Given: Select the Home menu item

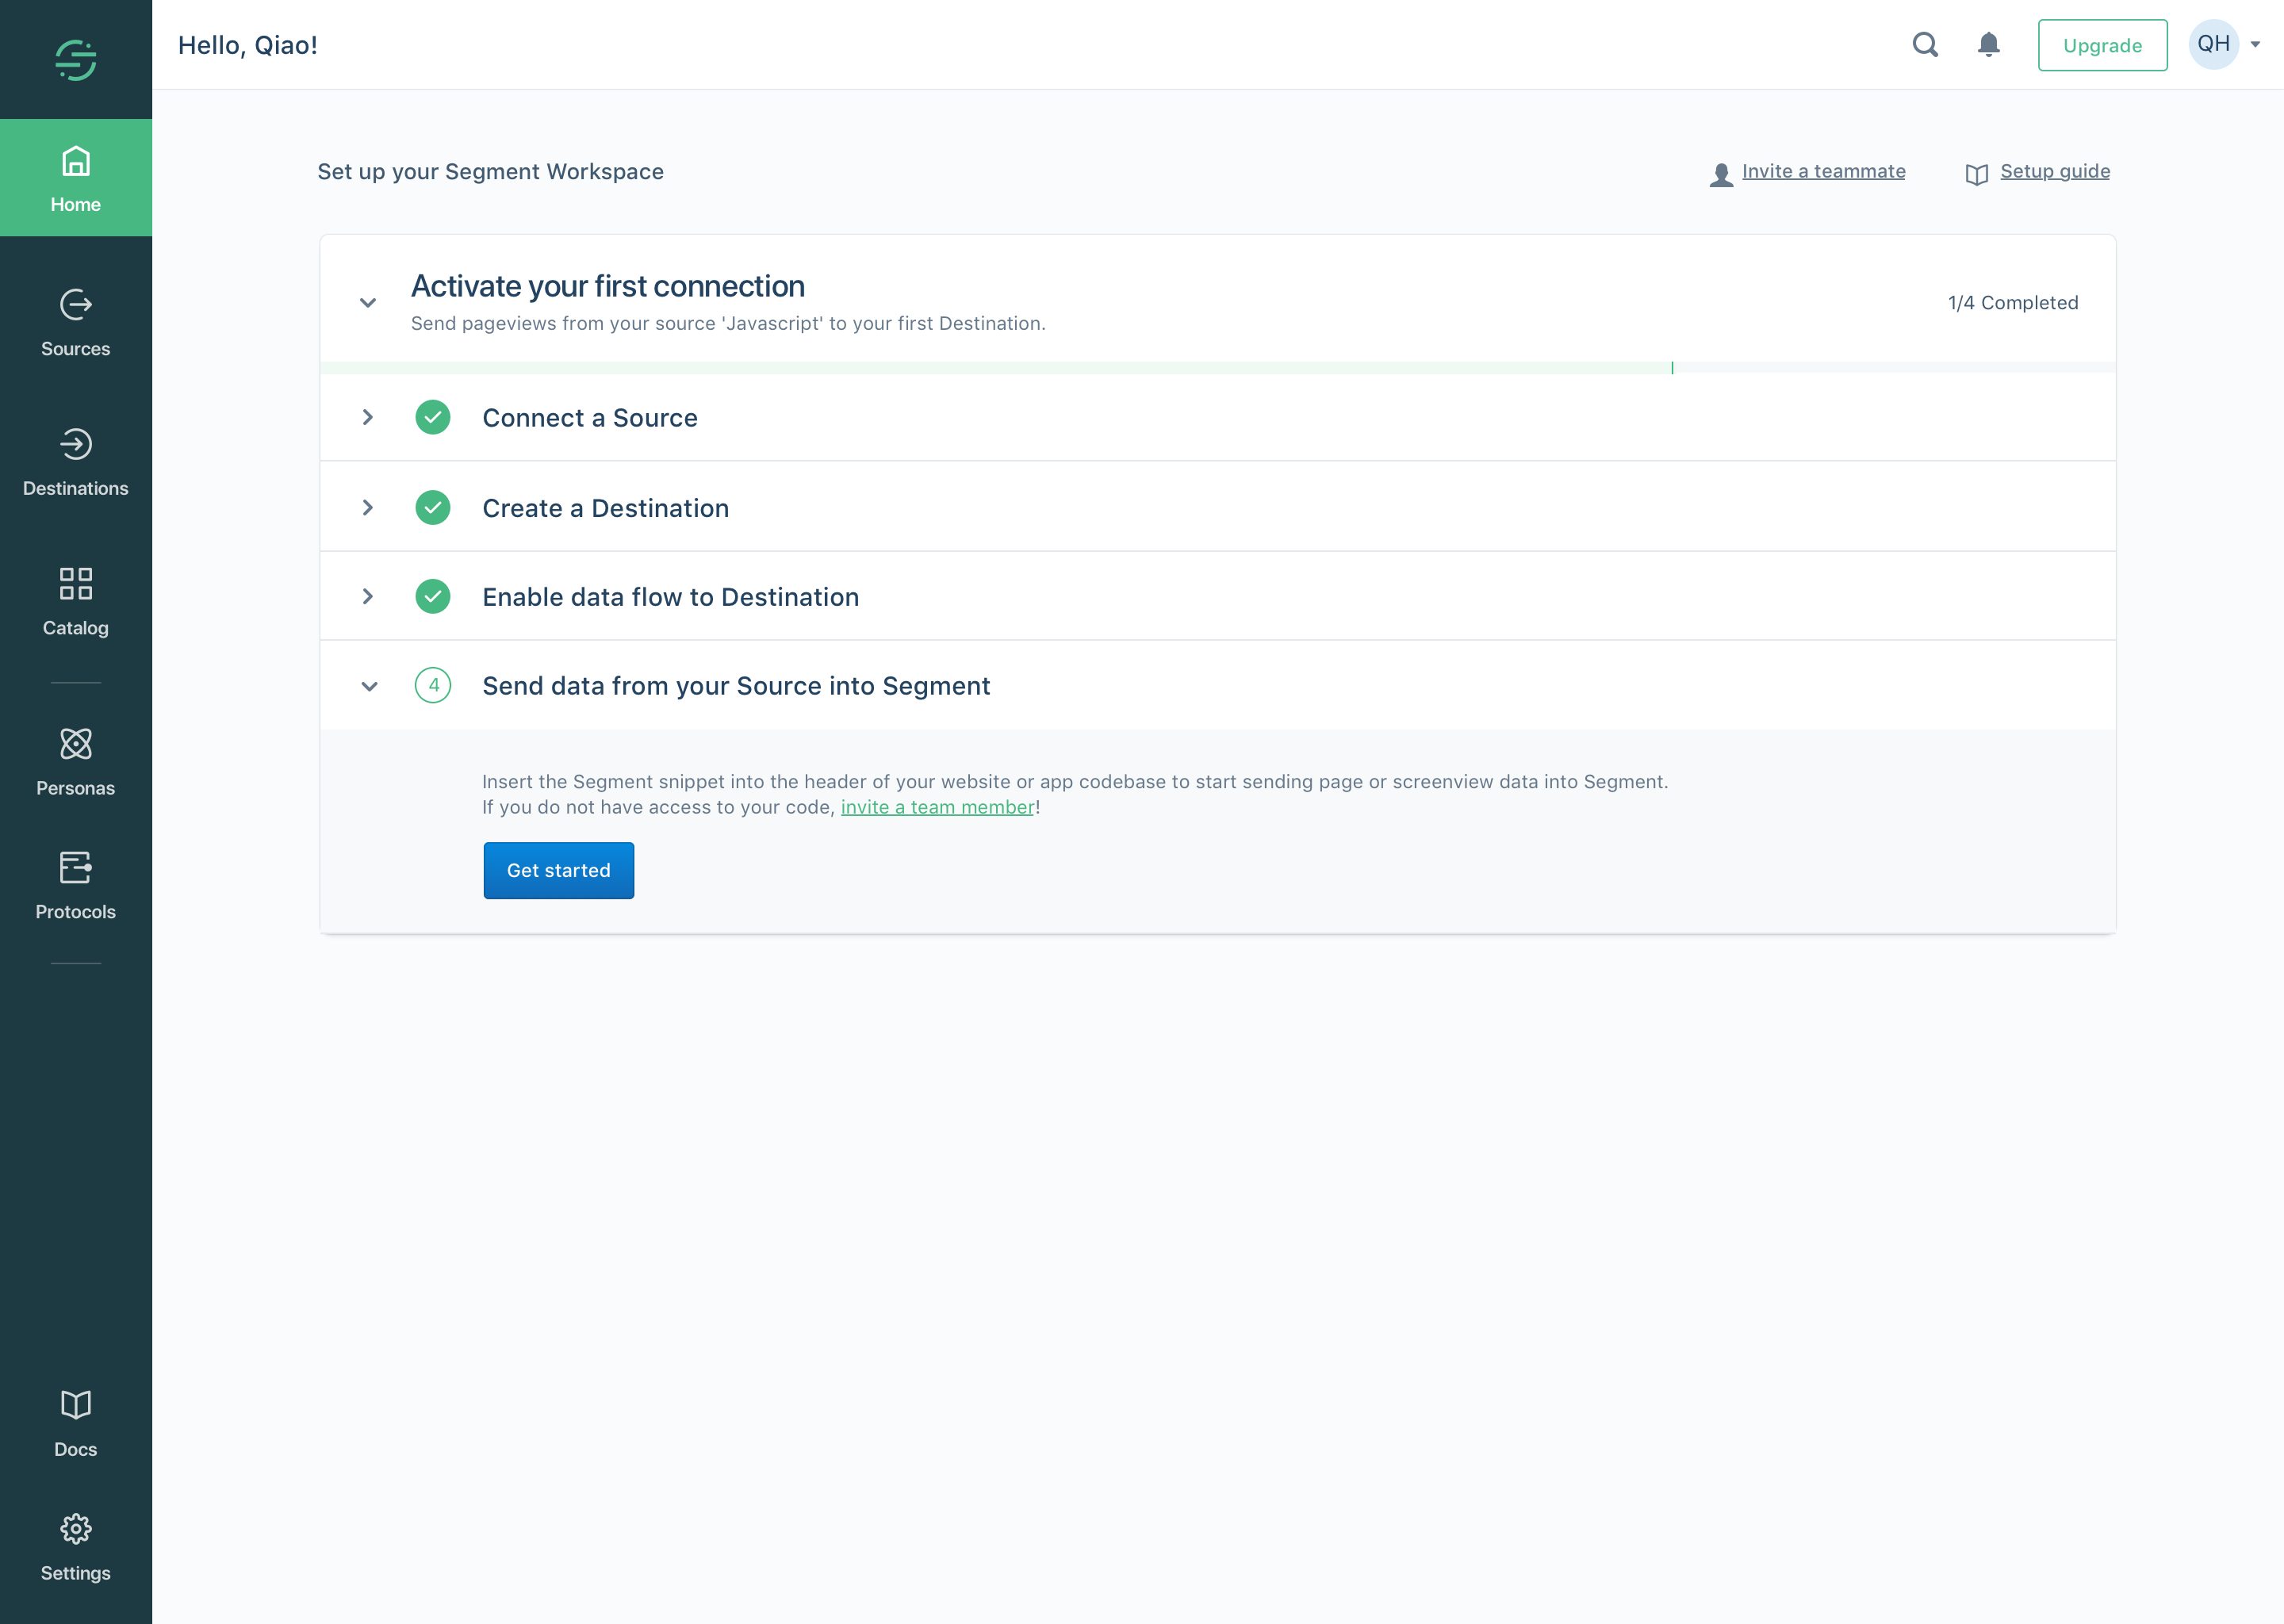Looking at the screenshot, I should point(76,178).
